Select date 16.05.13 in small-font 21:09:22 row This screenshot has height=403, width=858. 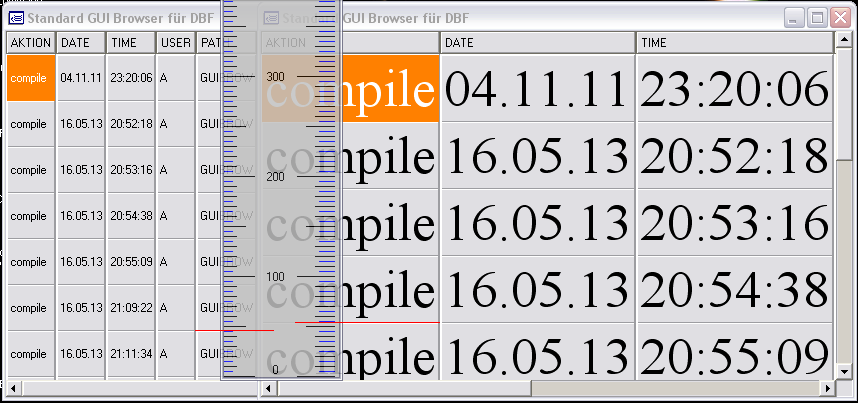(x=81, y=308)
